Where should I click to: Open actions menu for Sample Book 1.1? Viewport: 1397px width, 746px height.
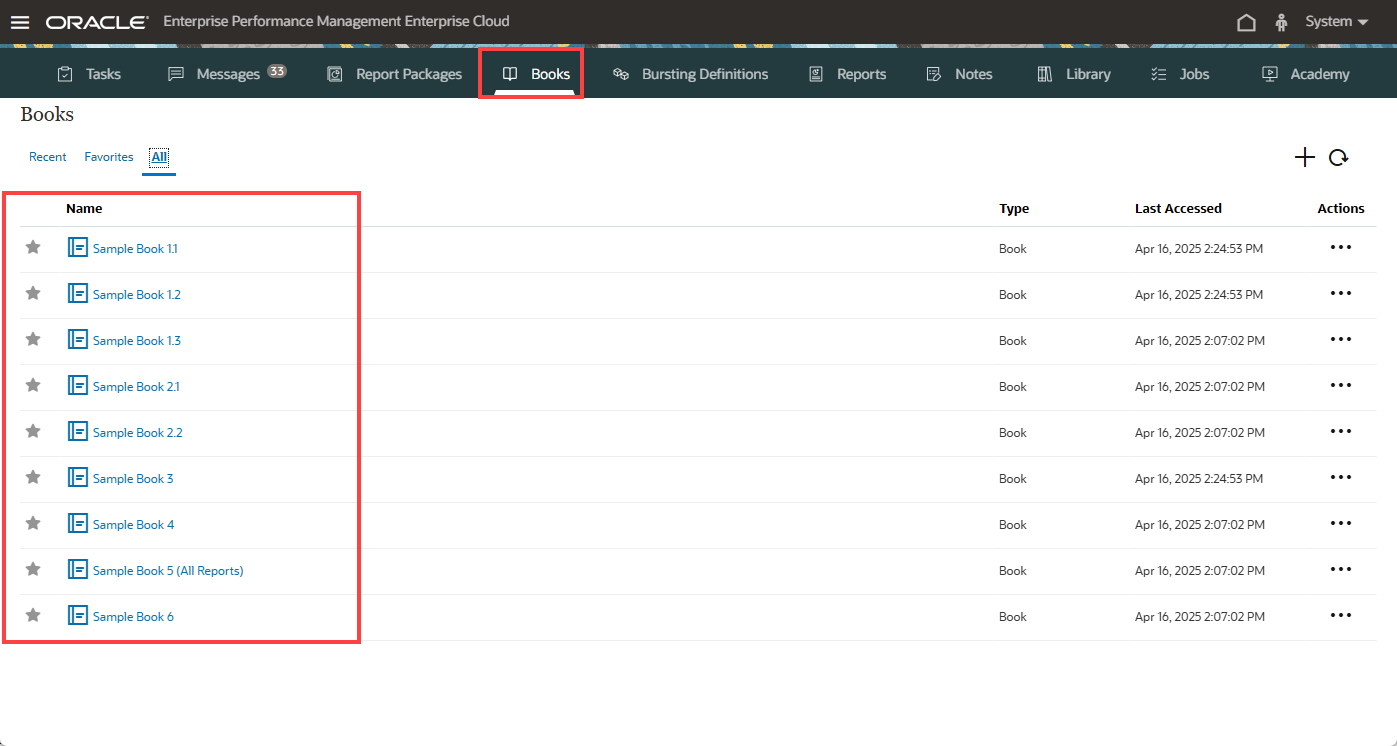point(1341,248)
